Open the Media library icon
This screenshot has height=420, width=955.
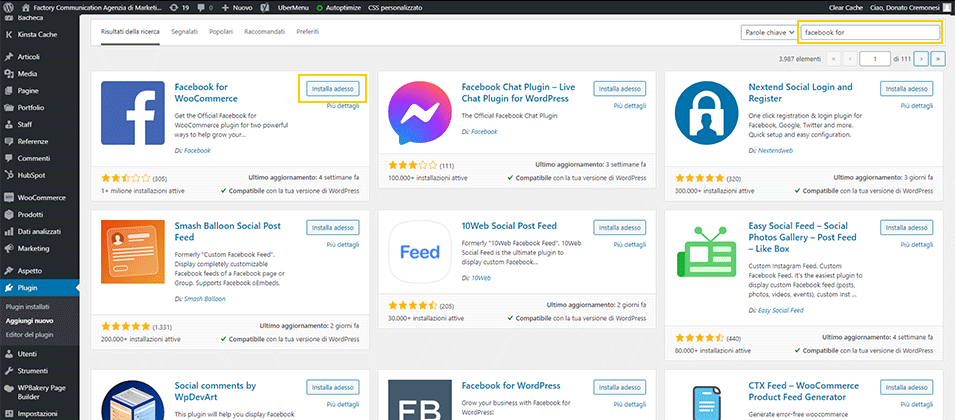[9, 74]
